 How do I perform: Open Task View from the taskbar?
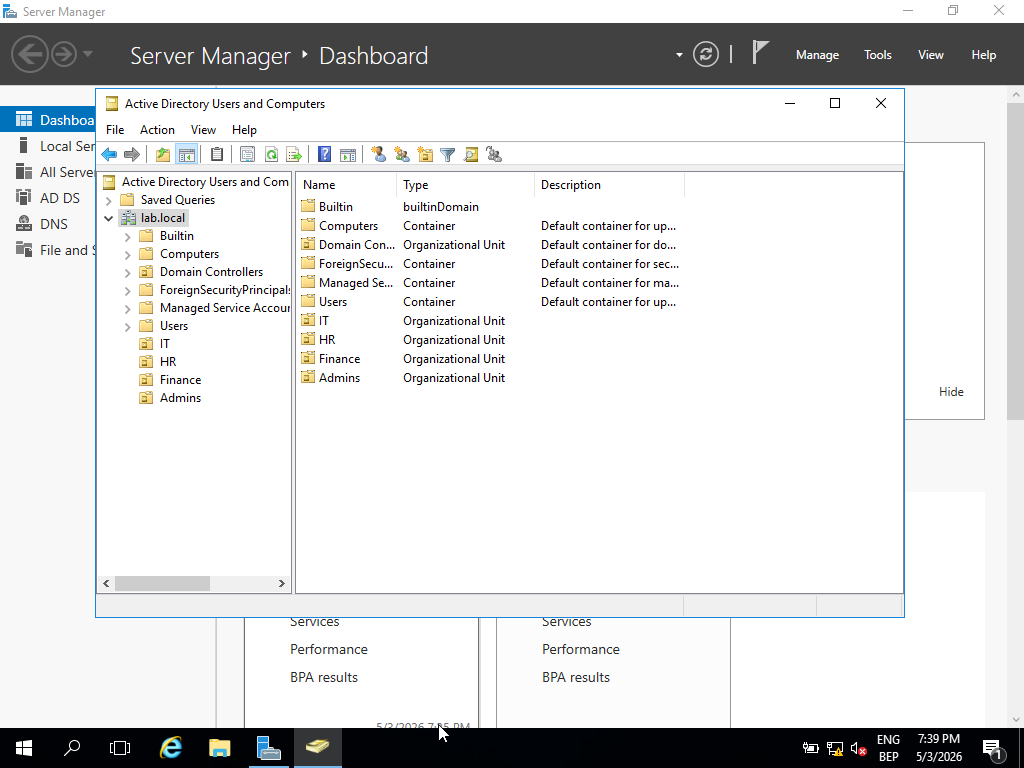coord(120,748)
